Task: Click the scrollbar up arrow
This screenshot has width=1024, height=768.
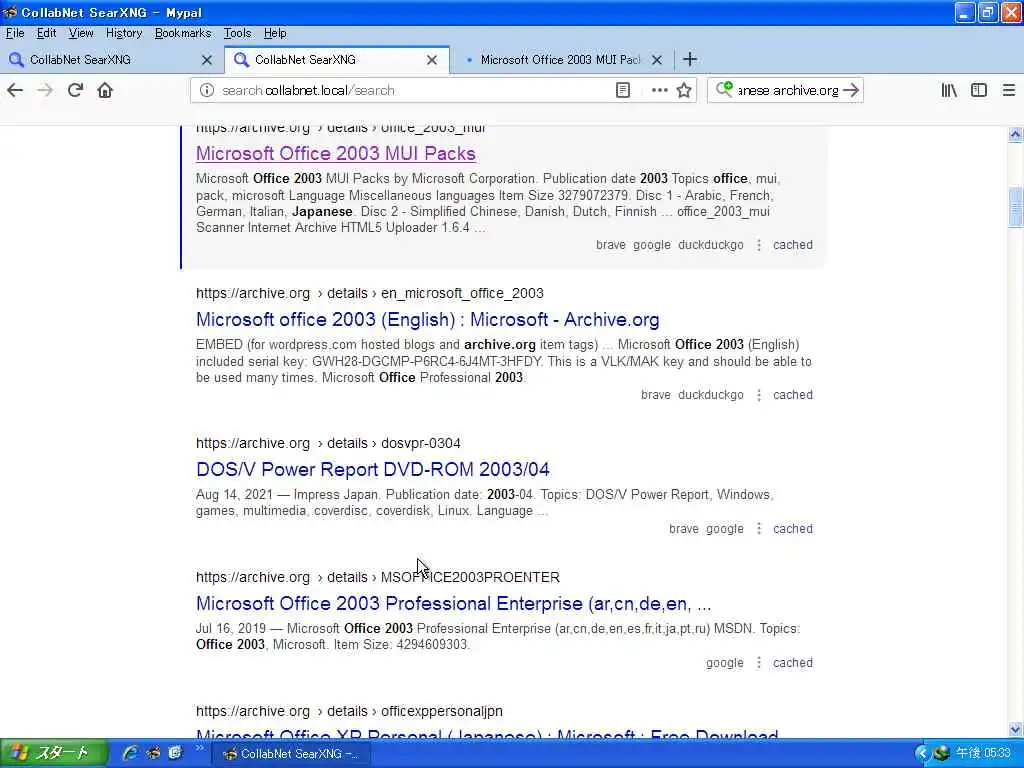Action: point(1015,135)
